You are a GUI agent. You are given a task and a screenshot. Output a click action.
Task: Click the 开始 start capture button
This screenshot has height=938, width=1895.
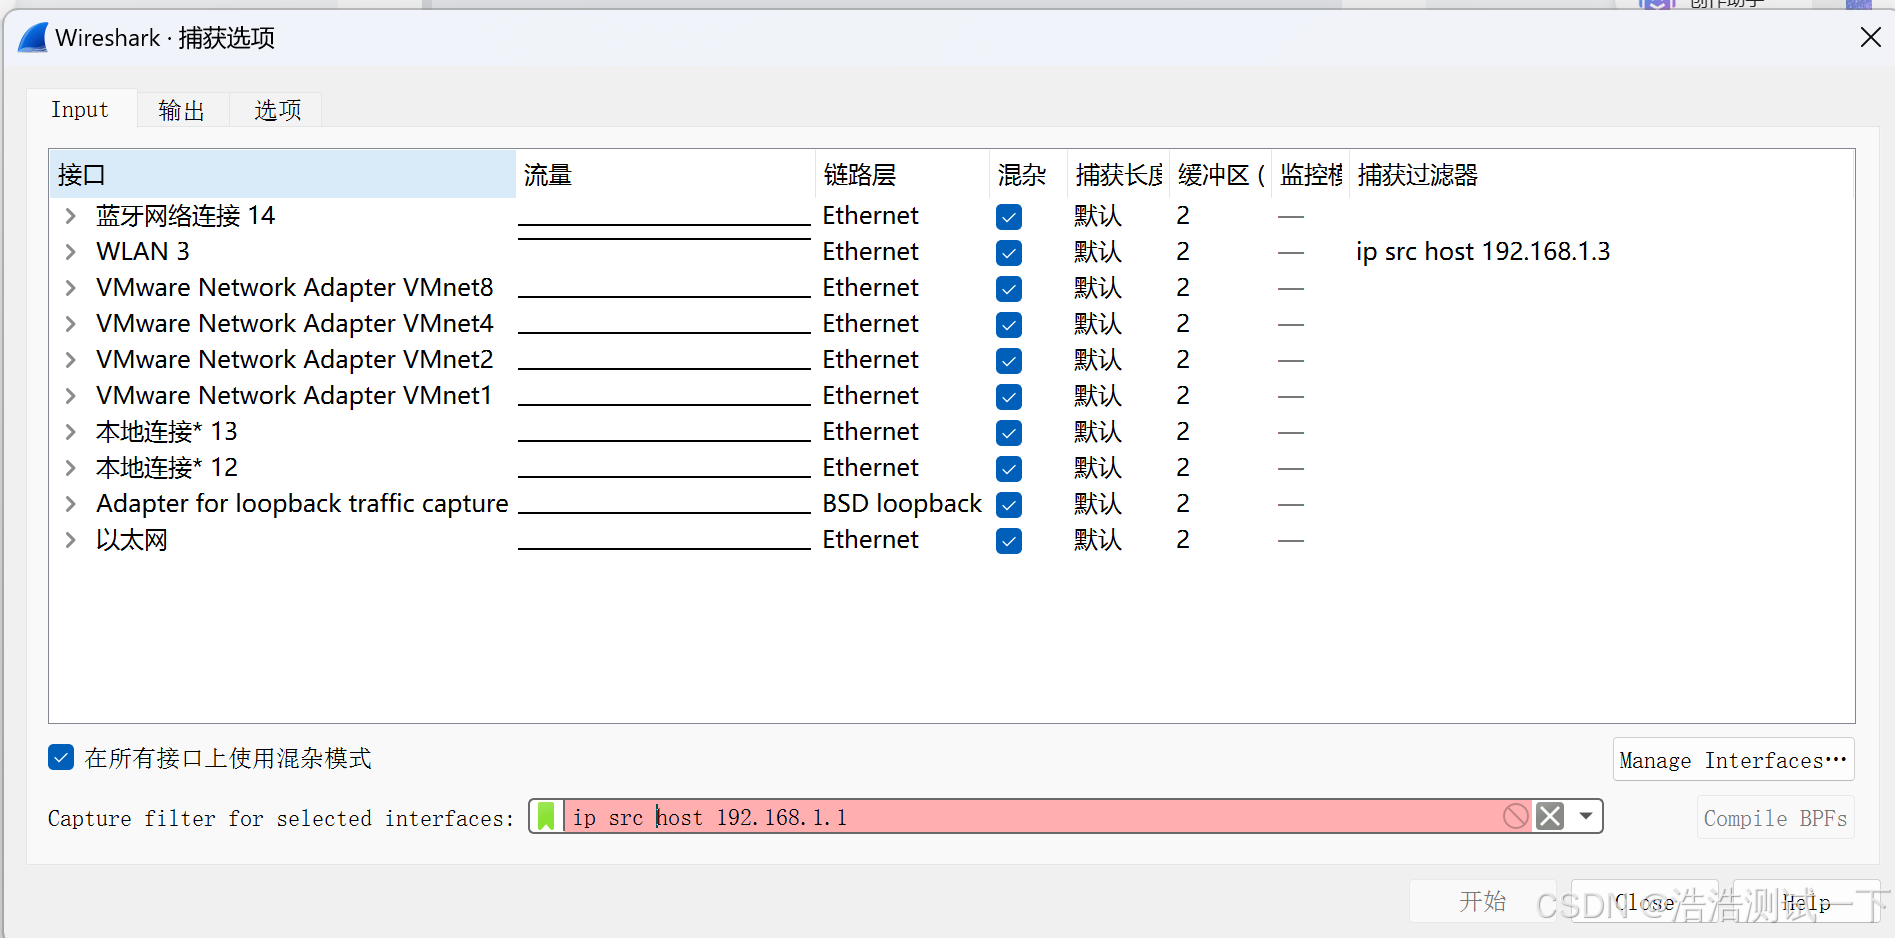(1482, 901)
